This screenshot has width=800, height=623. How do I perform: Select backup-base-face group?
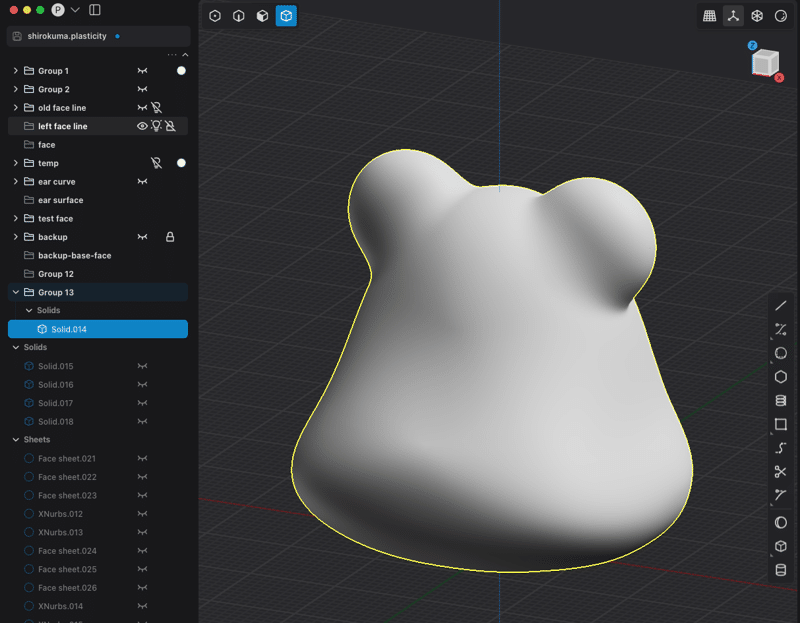coord(98,255)
